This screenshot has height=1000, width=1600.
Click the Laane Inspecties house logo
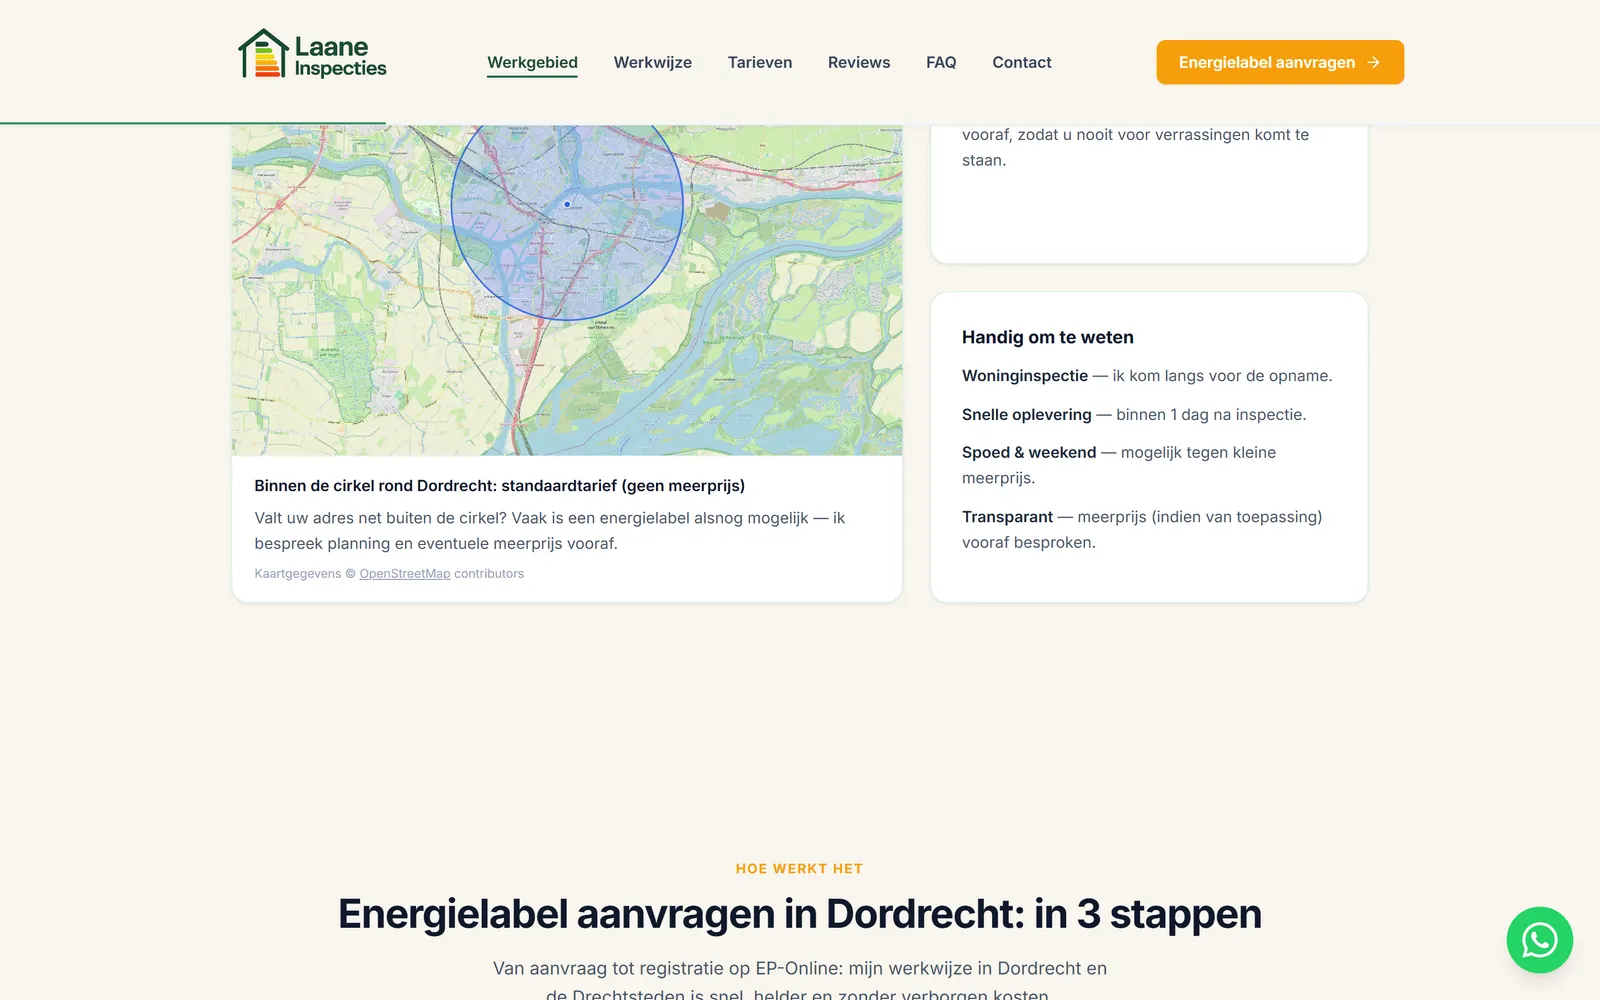coord(263,54)
